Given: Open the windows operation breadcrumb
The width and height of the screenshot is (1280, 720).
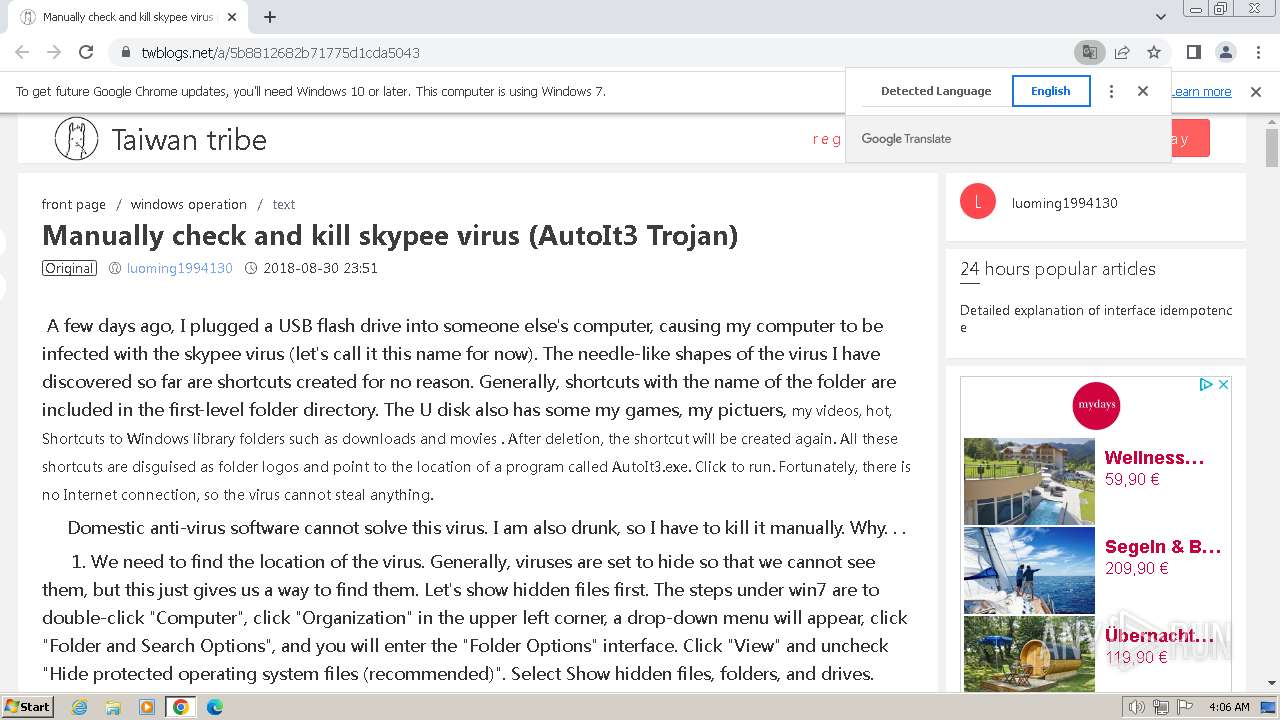Looking at the screenshot, I should point(188,204).
